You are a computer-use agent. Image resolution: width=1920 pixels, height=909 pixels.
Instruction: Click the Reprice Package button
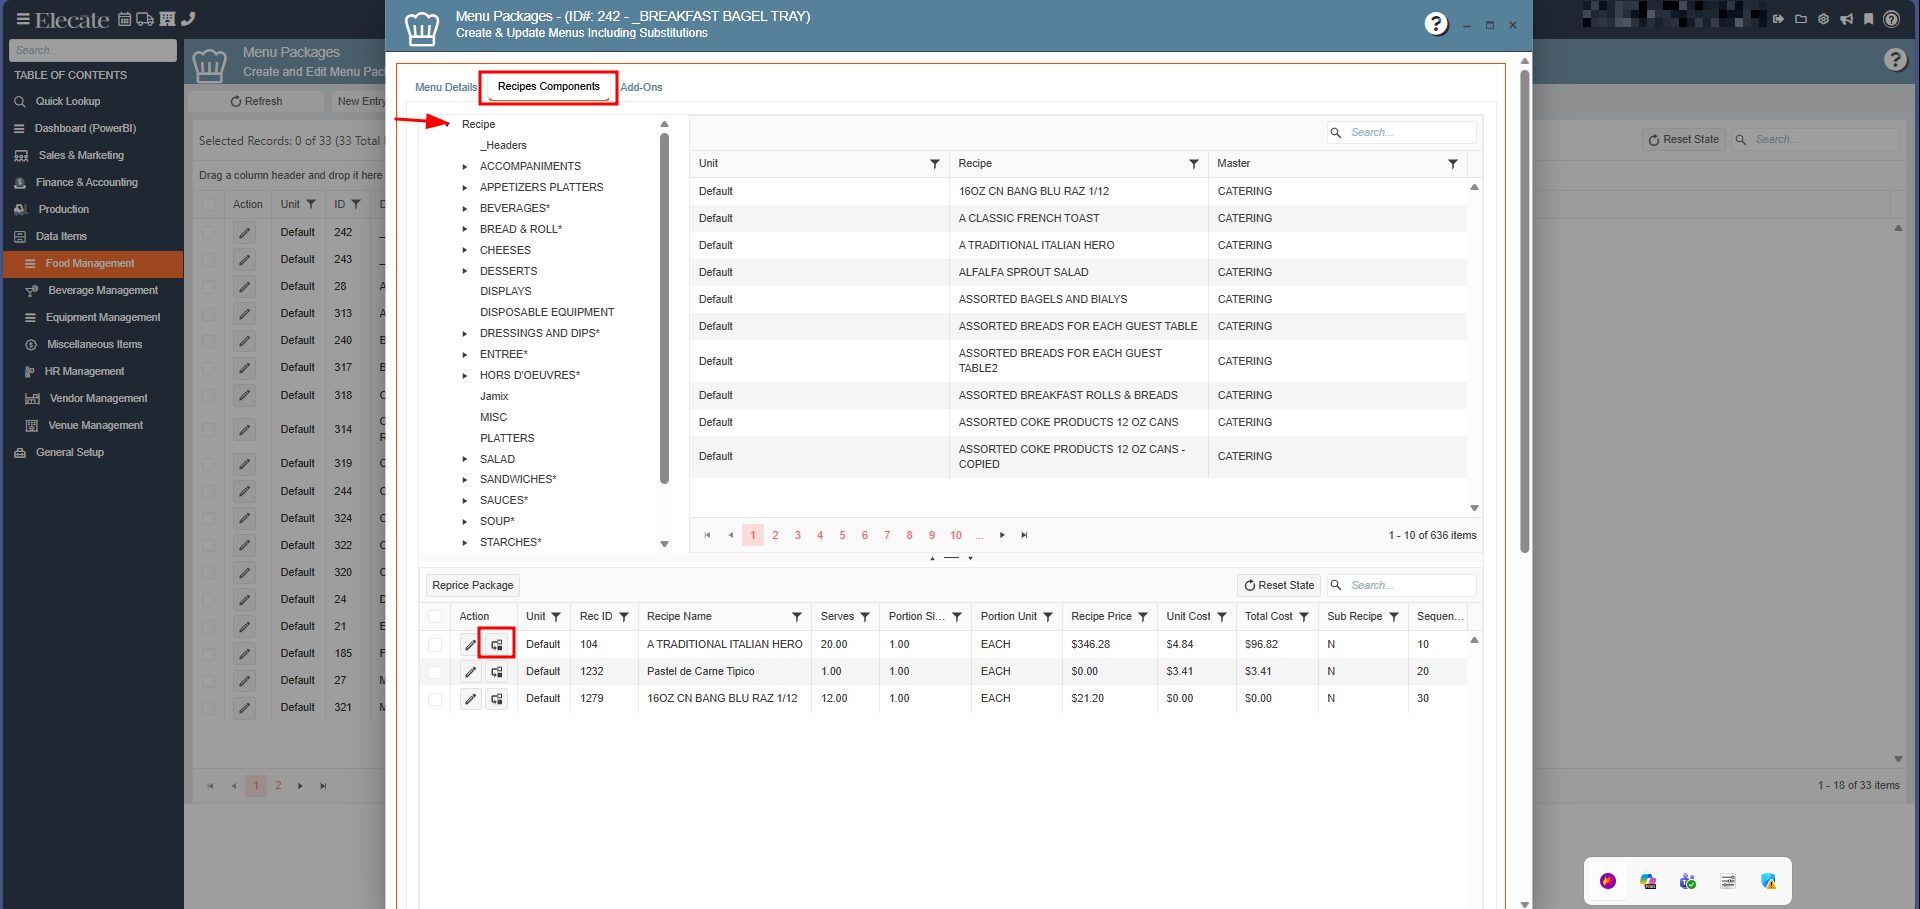coord(473,586)
